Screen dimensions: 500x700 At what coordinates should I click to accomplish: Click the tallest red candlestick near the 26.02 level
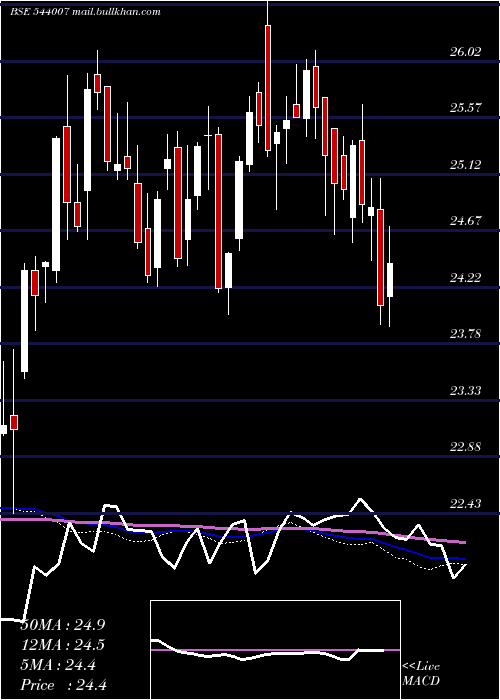[x=268, y=88]
